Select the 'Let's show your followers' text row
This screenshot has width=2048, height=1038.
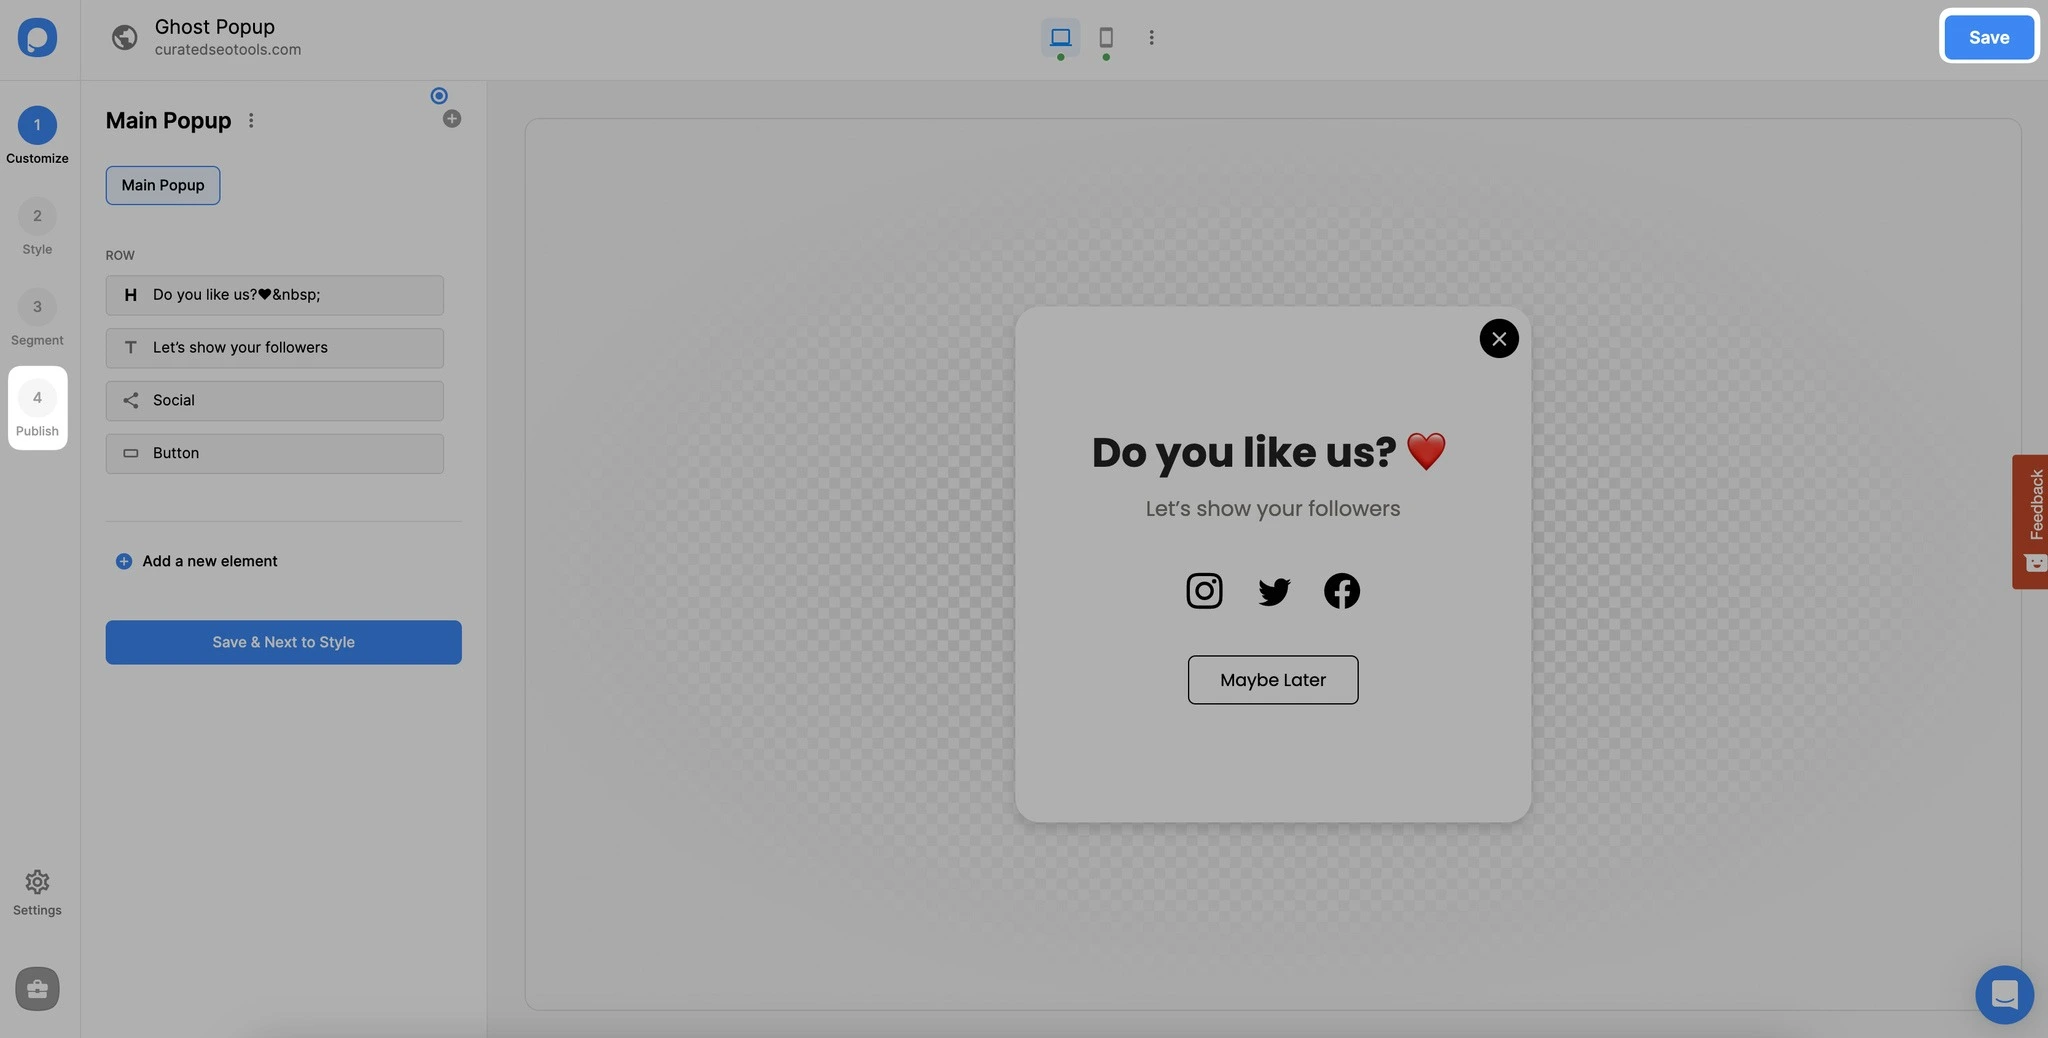(275, 348)
